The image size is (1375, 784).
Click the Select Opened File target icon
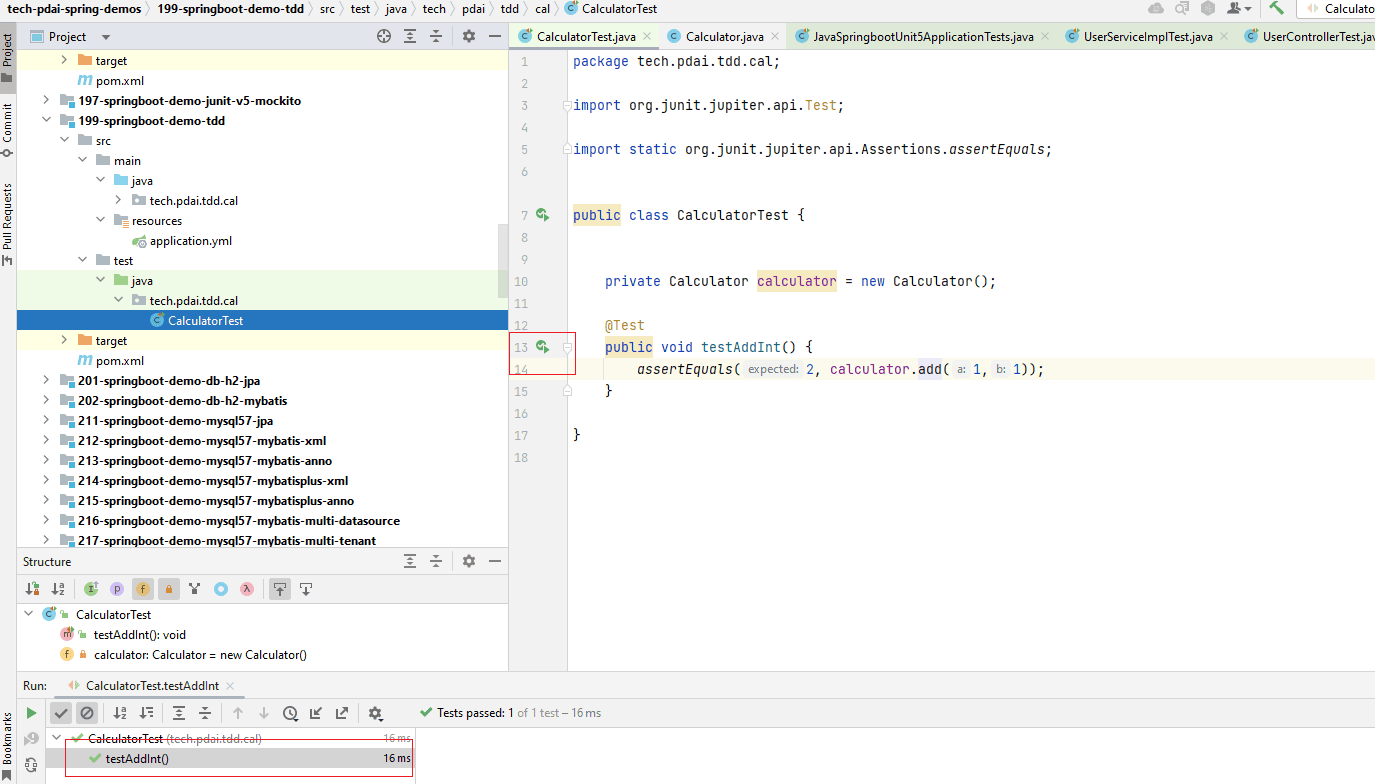[x=384, y=36]
